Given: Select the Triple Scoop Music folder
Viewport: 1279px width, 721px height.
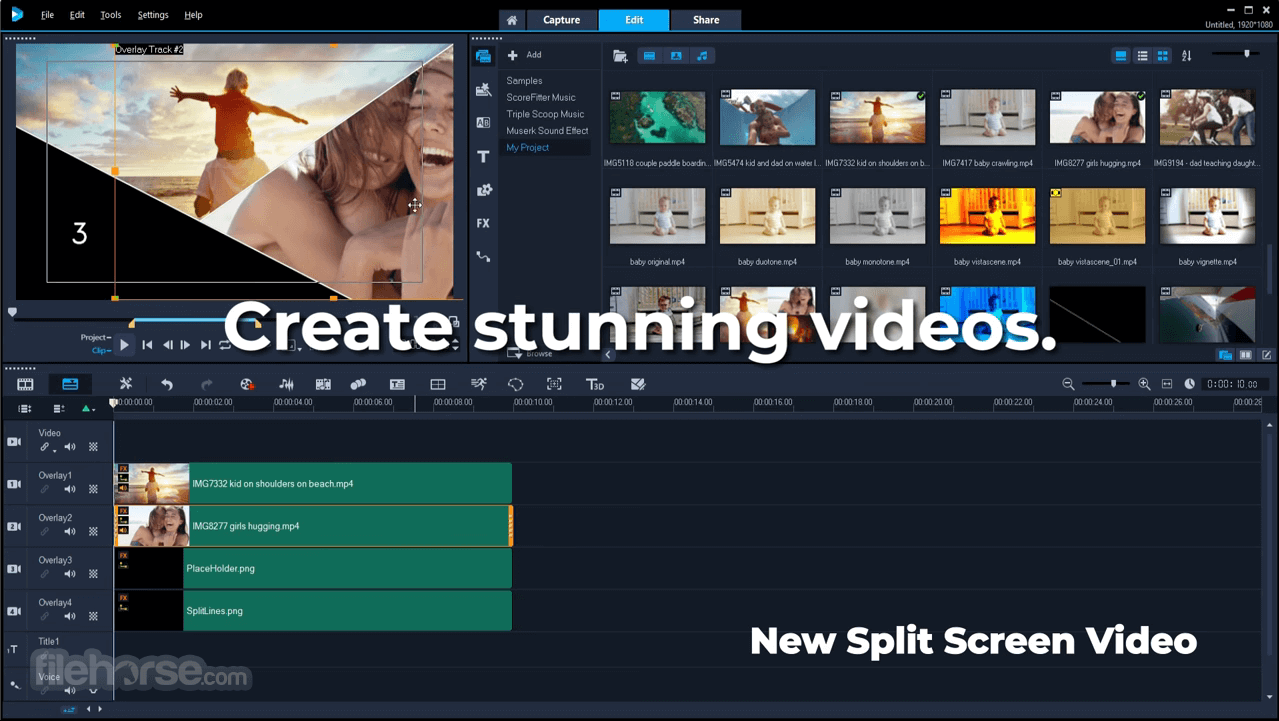Looking at the screenshot, I should (x=545, y=114).
